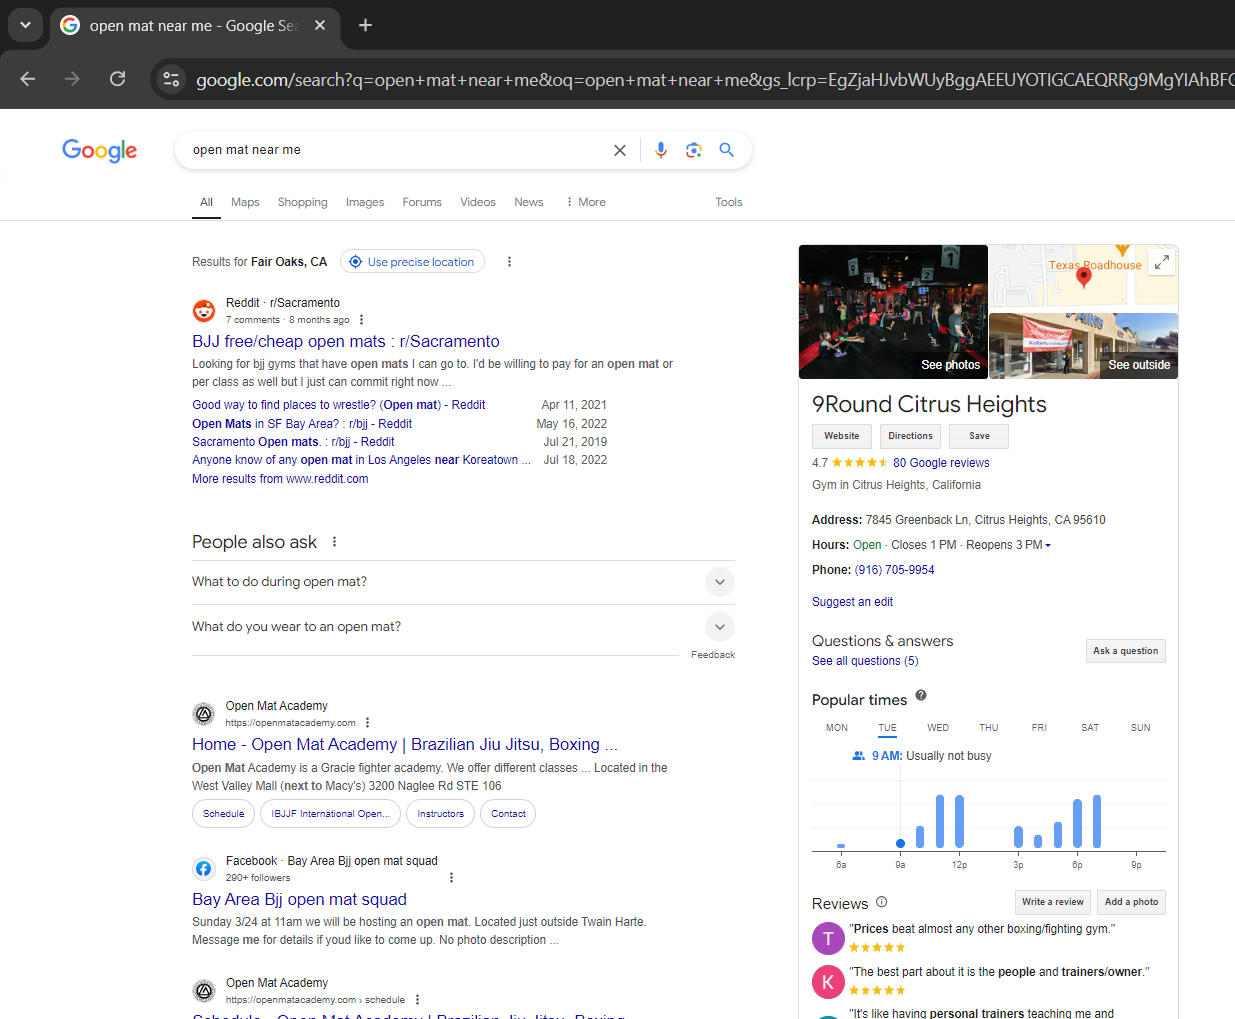The image size is (1235, 1019).
Task: Open Popular times help question icon
Action: click(921, 695)
